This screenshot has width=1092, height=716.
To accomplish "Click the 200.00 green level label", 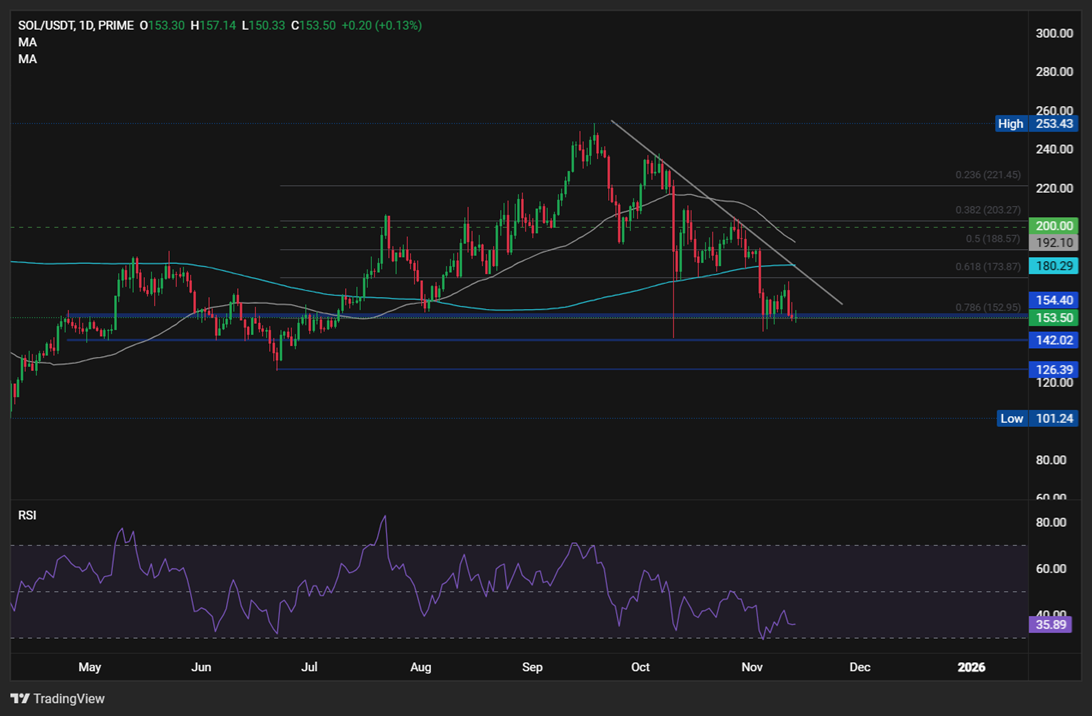I will (x=1053, y=226).
